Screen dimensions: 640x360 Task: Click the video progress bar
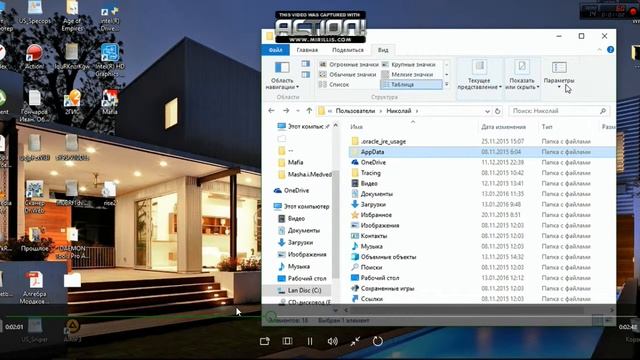[320, 316]
